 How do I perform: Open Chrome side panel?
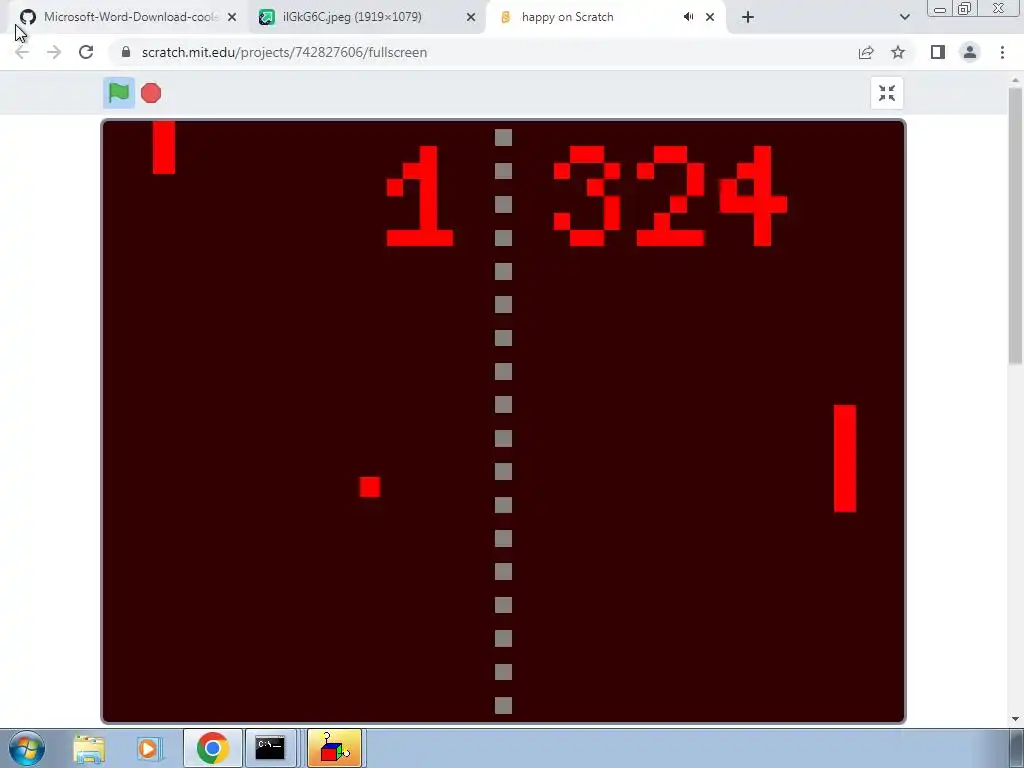pos(938,52)
